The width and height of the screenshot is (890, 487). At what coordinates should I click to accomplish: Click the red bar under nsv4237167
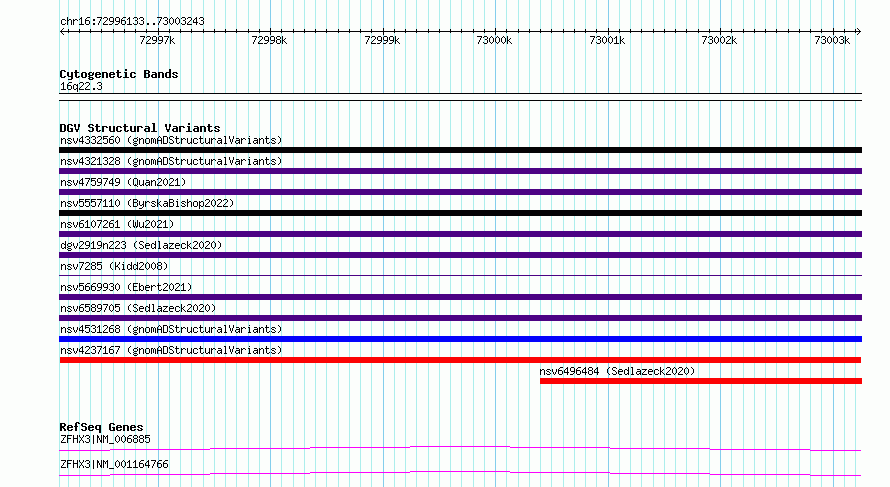pyautogui.click(x=460, y=360)
